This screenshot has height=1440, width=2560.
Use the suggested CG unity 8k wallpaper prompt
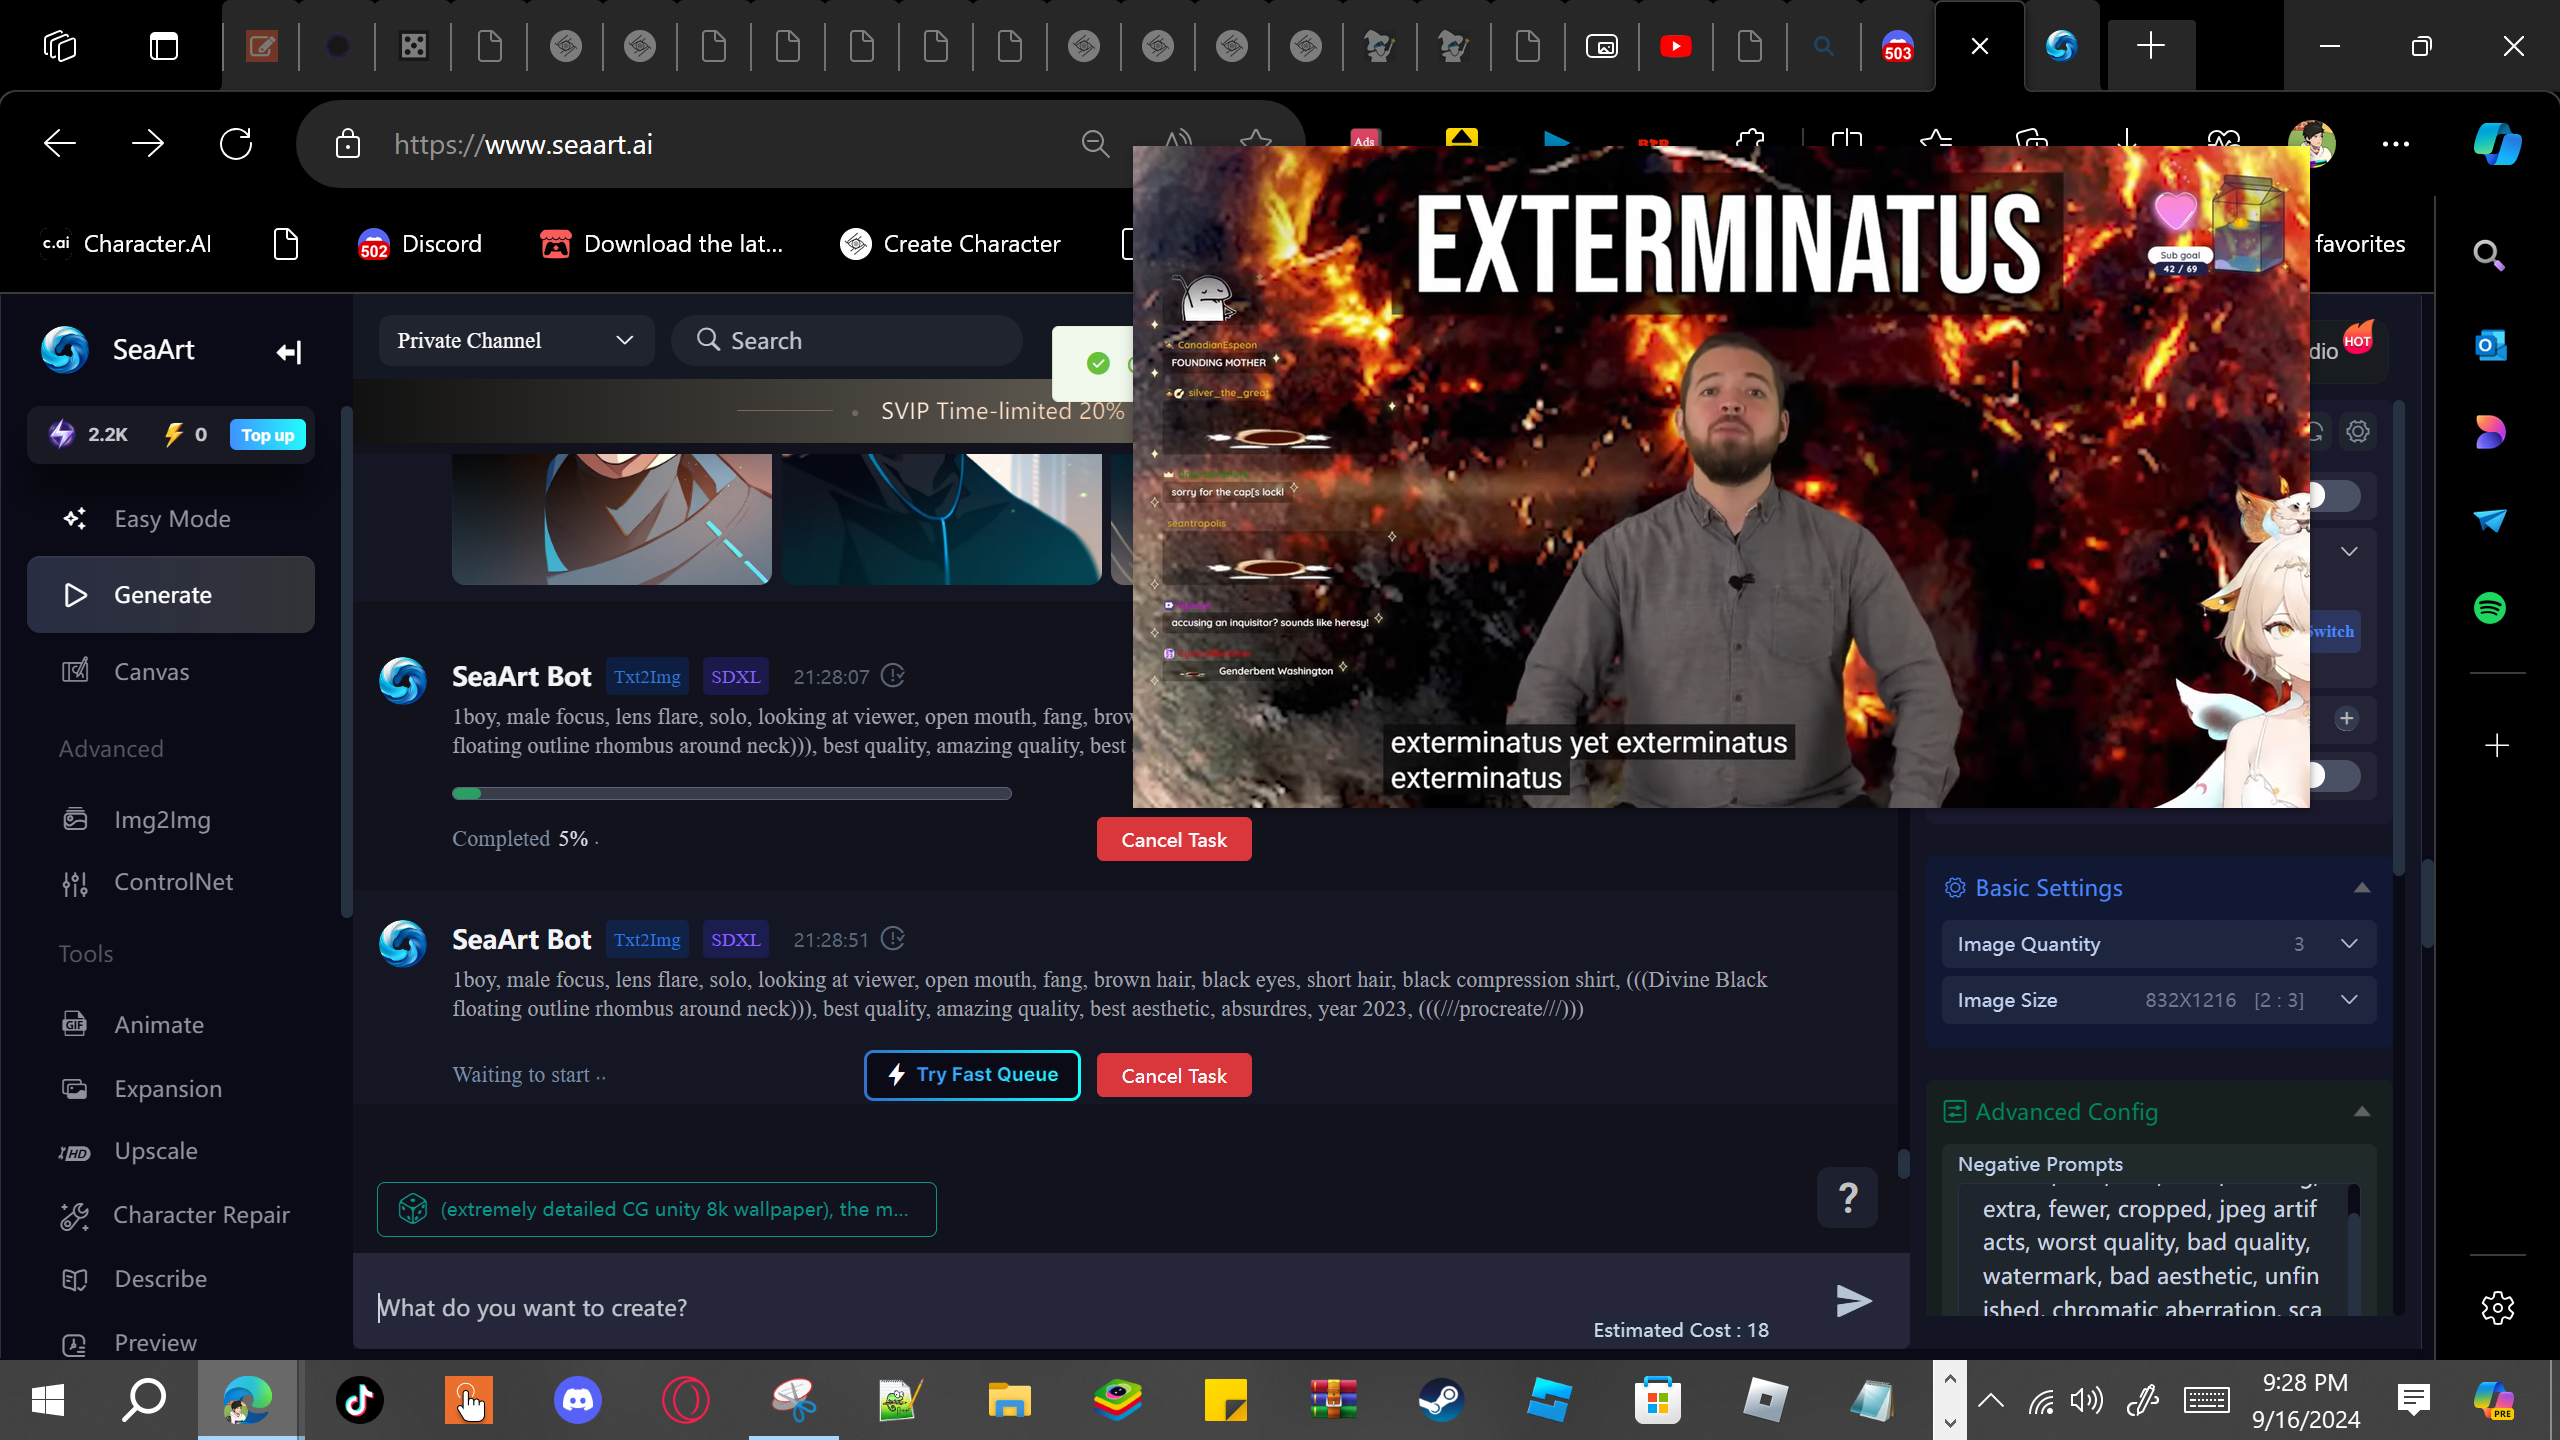coord(657,1210)
